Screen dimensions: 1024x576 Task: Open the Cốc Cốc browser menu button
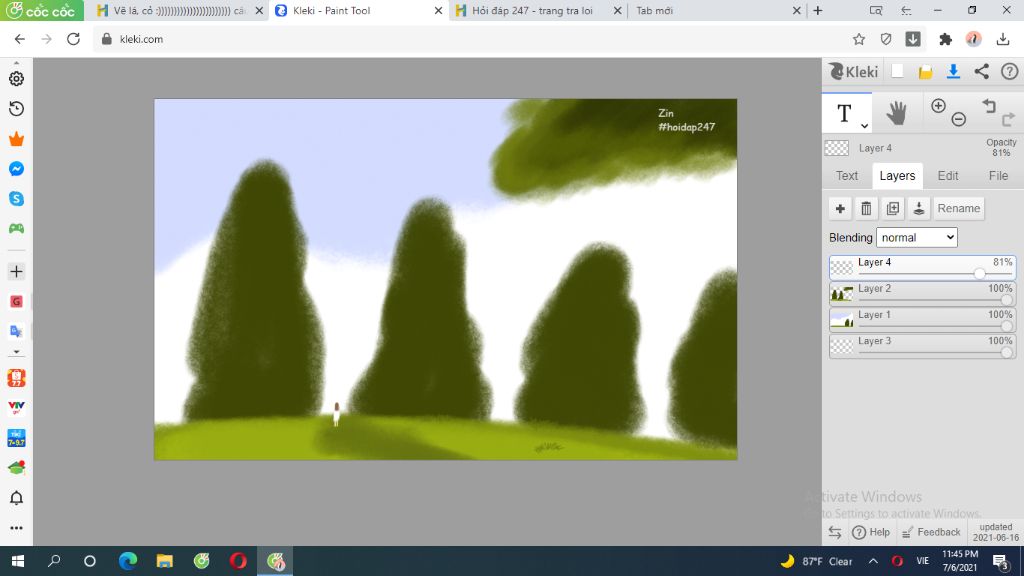pos(42,10)
